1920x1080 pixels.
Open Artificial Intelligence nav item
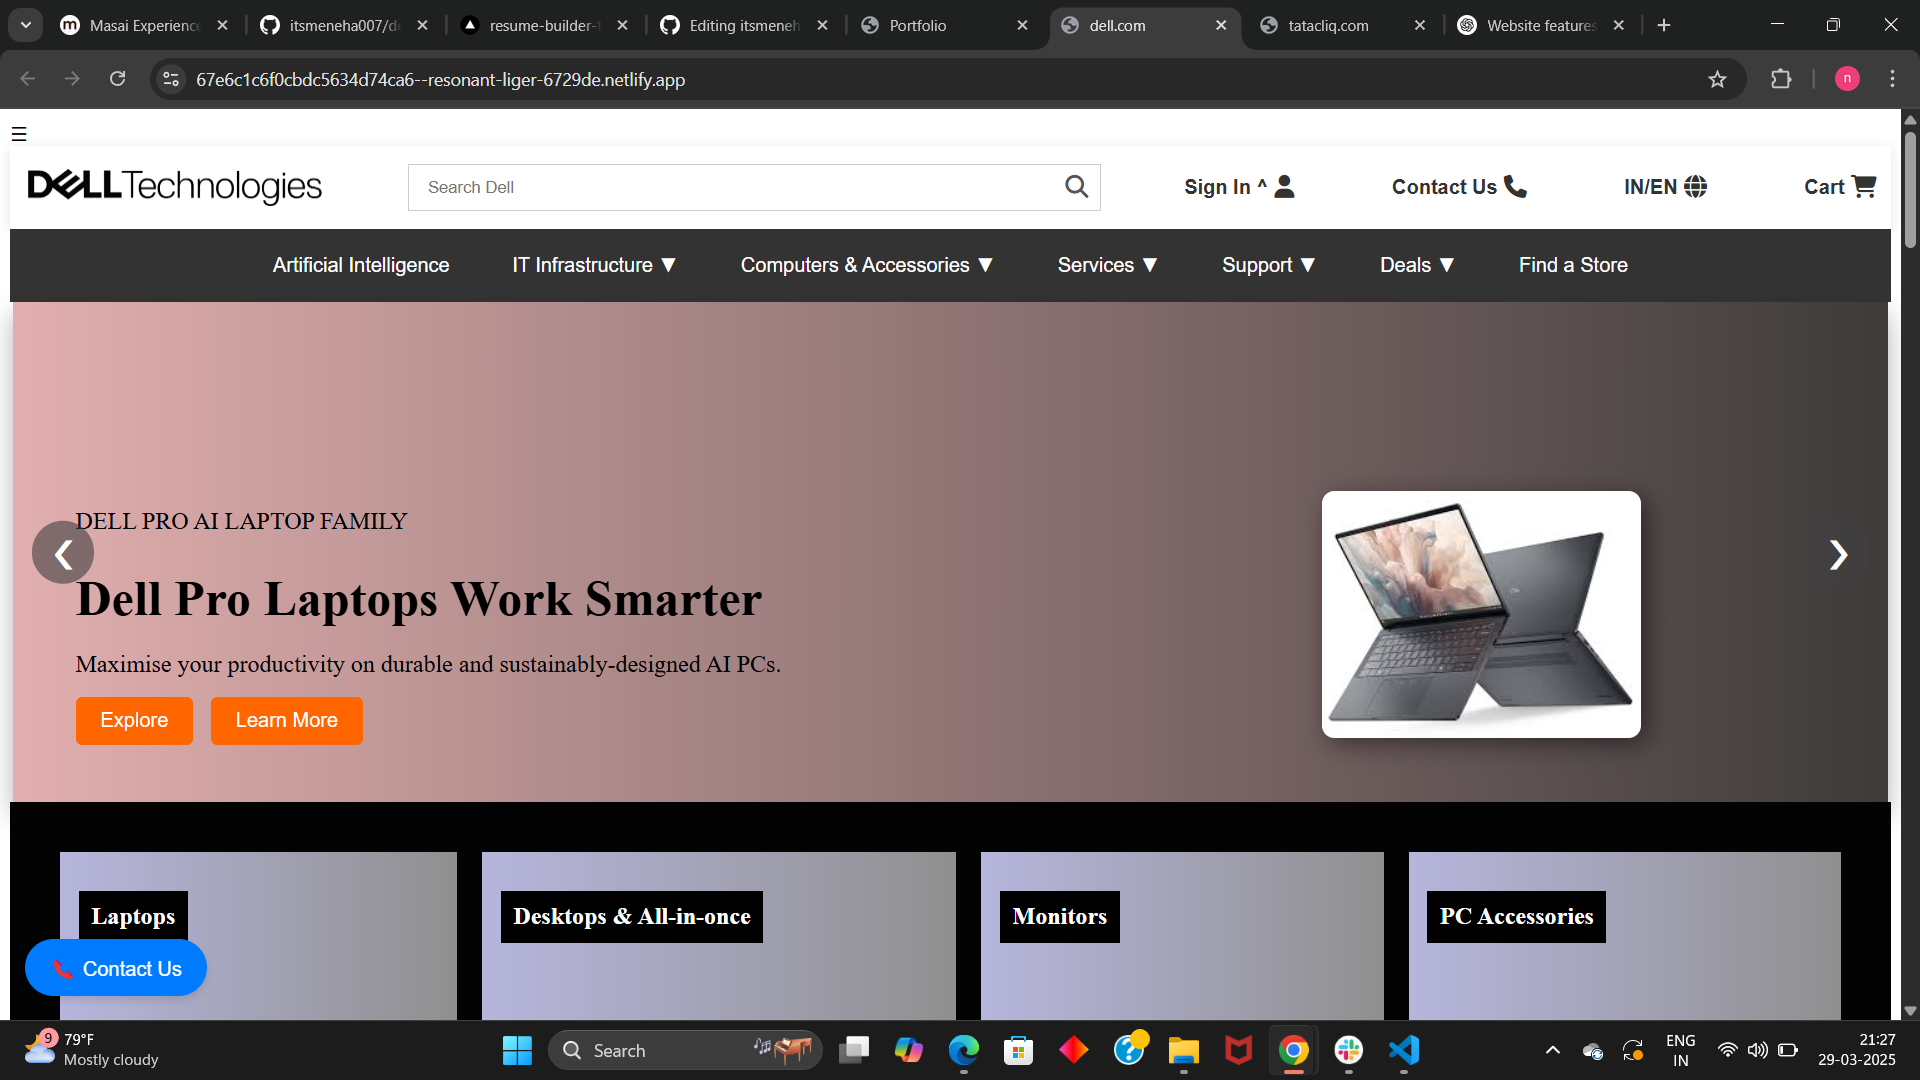pos(361,265)
